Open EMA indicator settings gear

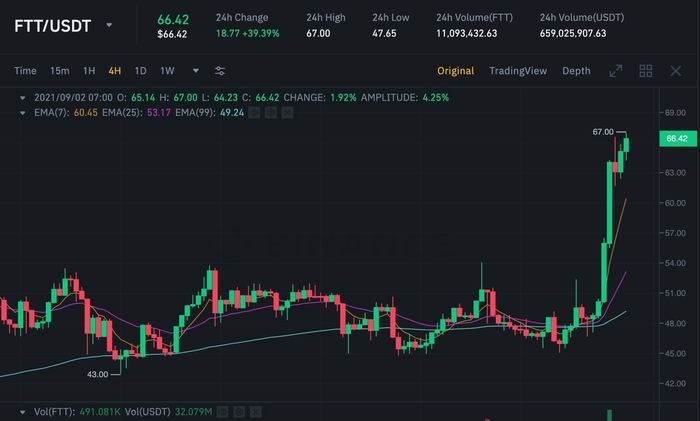click(x=271, y=113)
